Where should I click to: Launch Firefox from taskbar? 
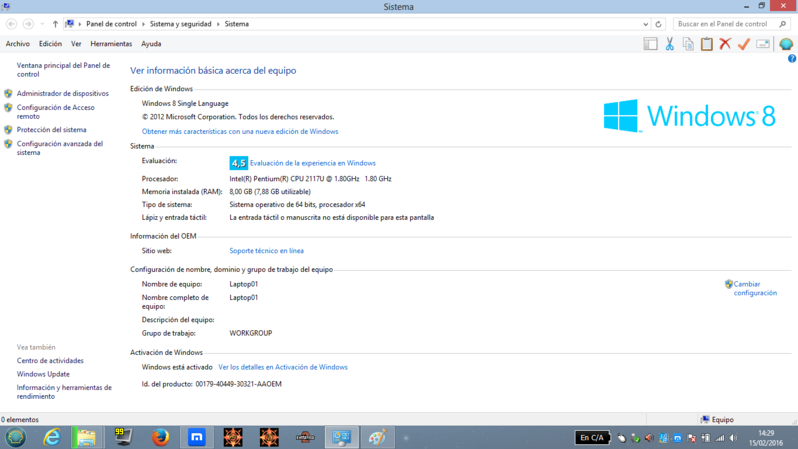pyautogui.click(x=160, y=437)
